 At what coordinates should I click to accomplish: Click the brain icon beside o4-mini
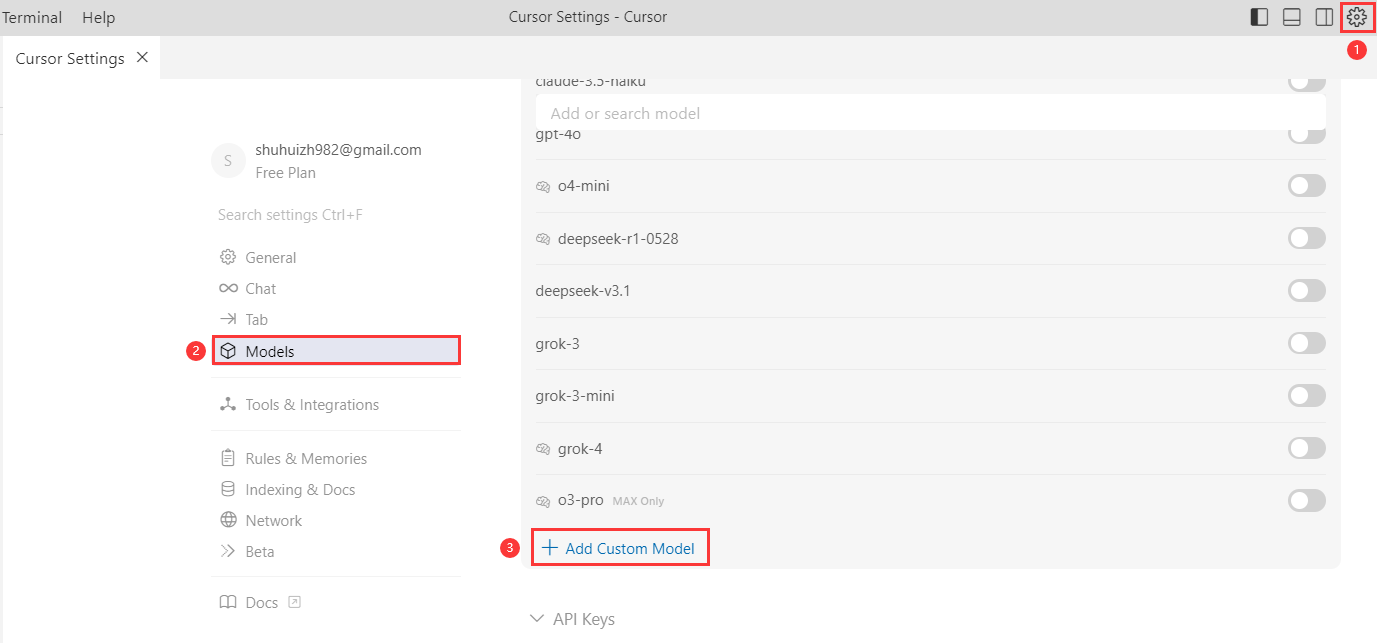click(x=544, y=186)
